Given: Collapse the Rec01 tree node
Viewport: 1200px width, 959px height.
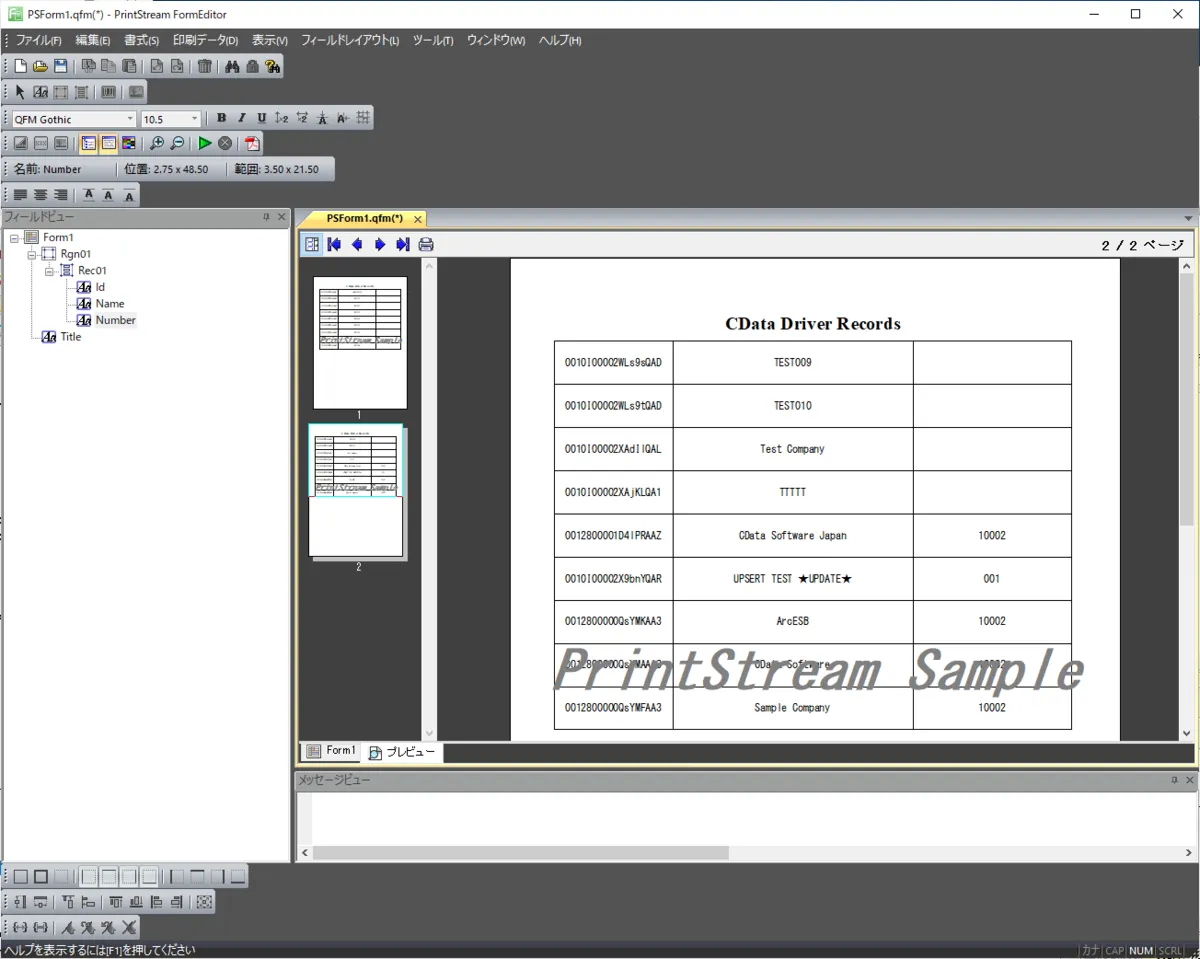Looking at the screenshot, I should click(x=49, y=271).
